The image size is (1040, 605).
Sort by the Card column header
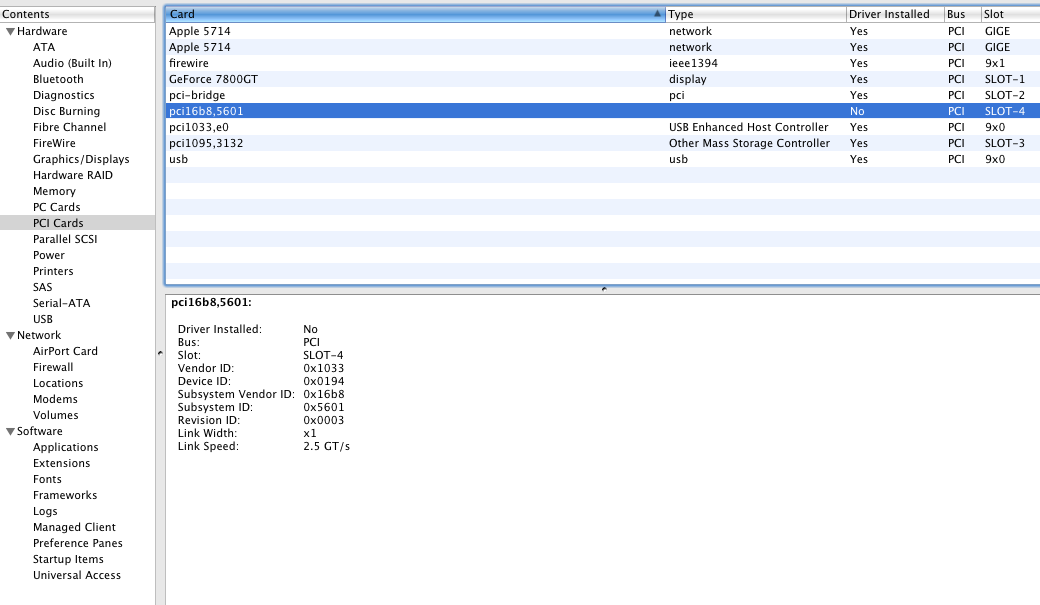click(415, 14)
